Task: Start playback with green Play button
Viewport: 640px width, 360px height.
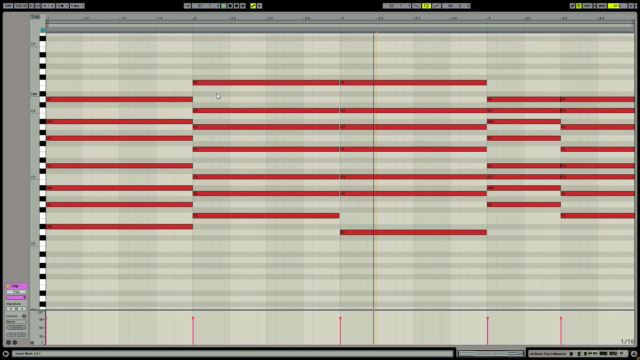Action: 224,6
